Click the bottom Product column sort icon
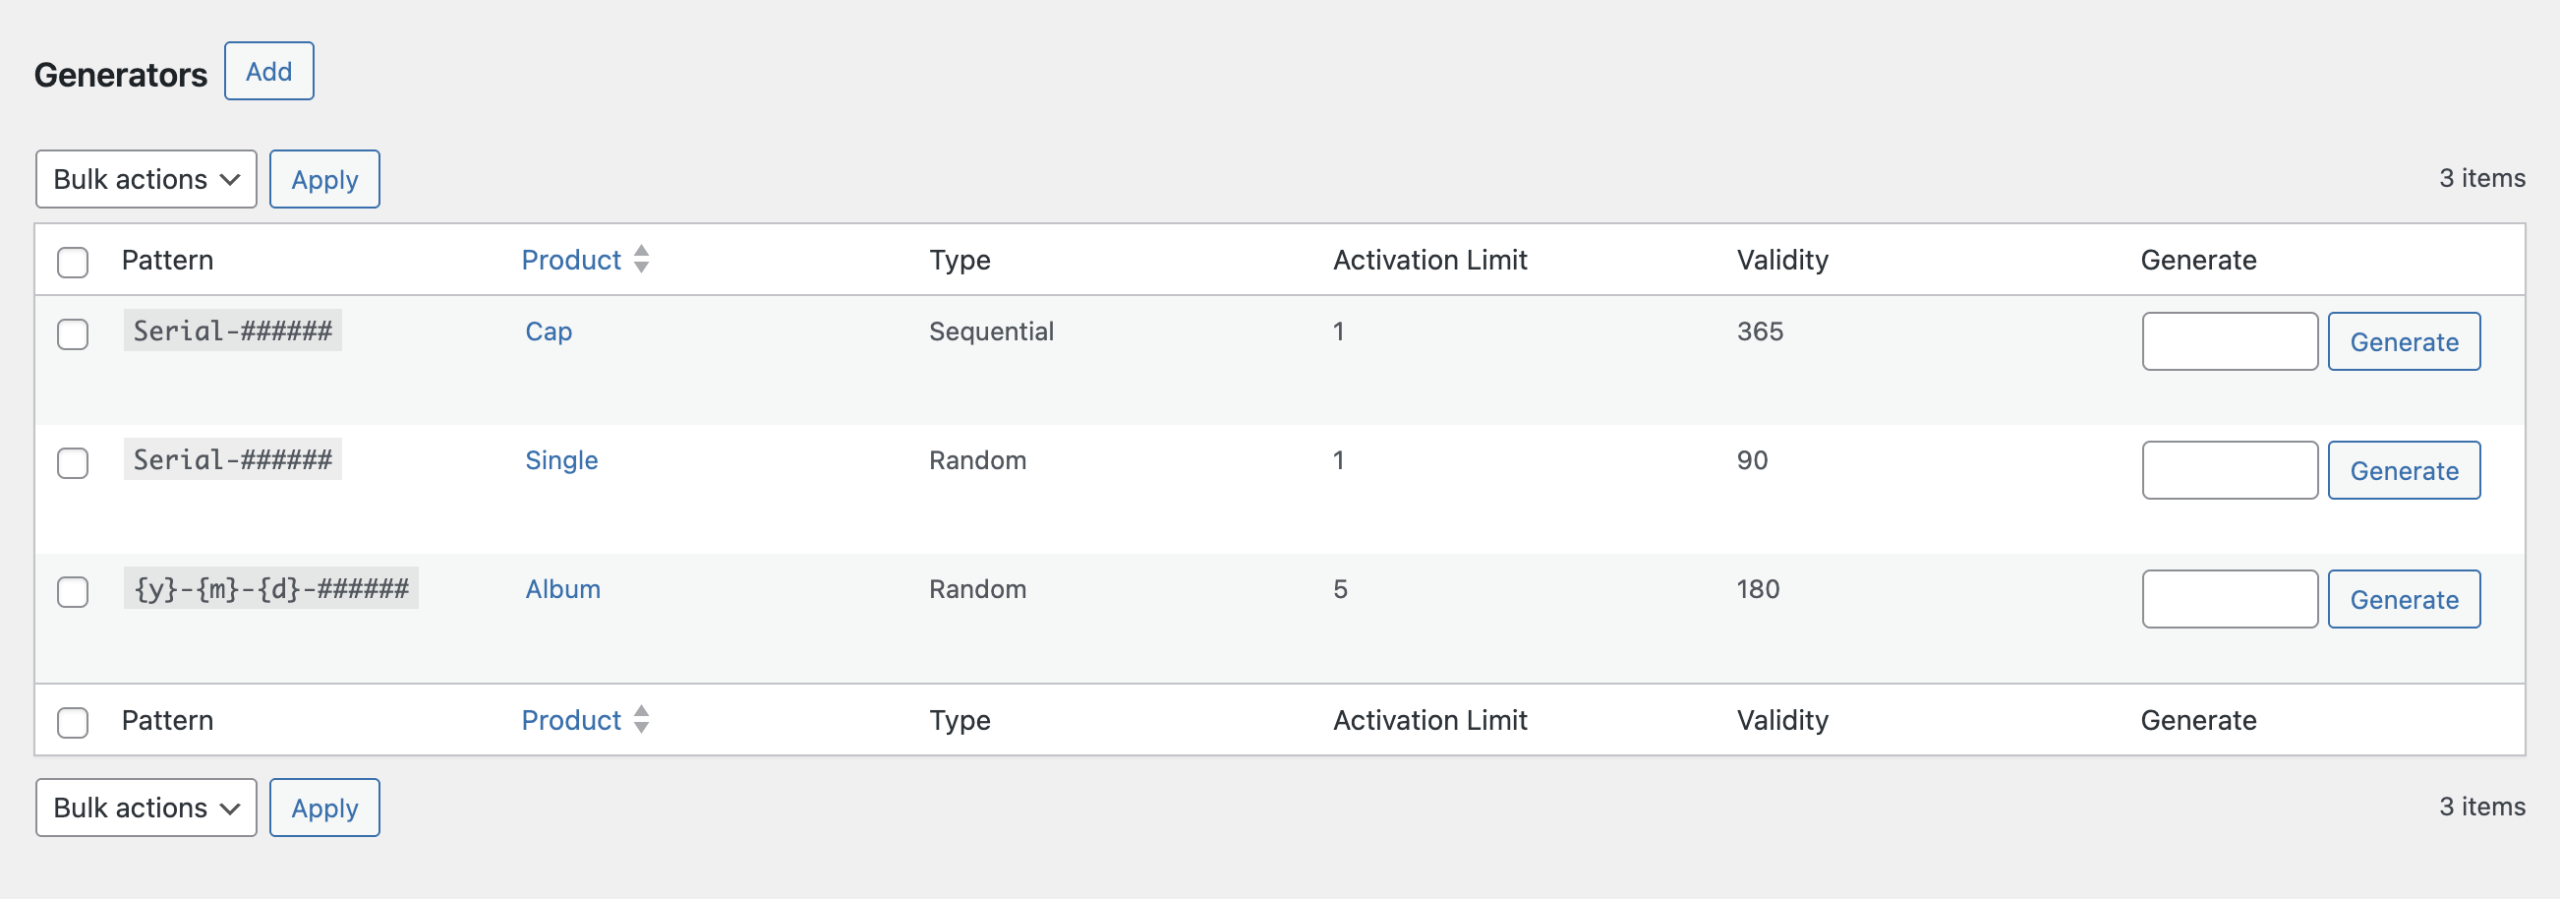The height and width of the screenshot is (899, 2560). pos(641,719)
